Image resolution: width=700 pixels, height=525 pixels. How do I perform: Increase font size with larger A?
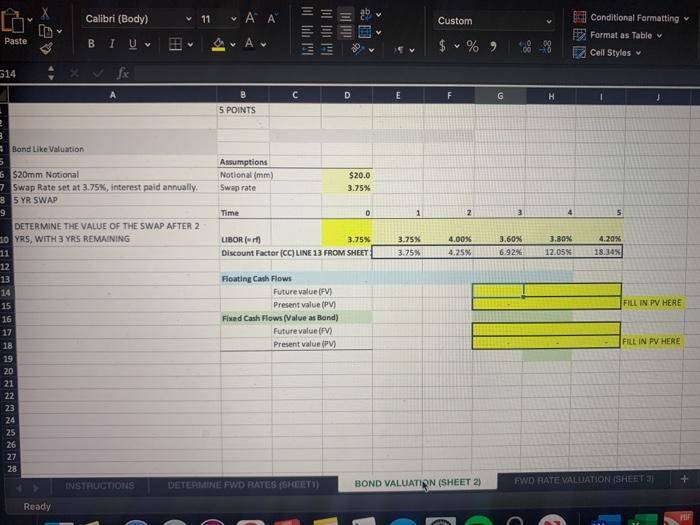(x=250, y=18)
